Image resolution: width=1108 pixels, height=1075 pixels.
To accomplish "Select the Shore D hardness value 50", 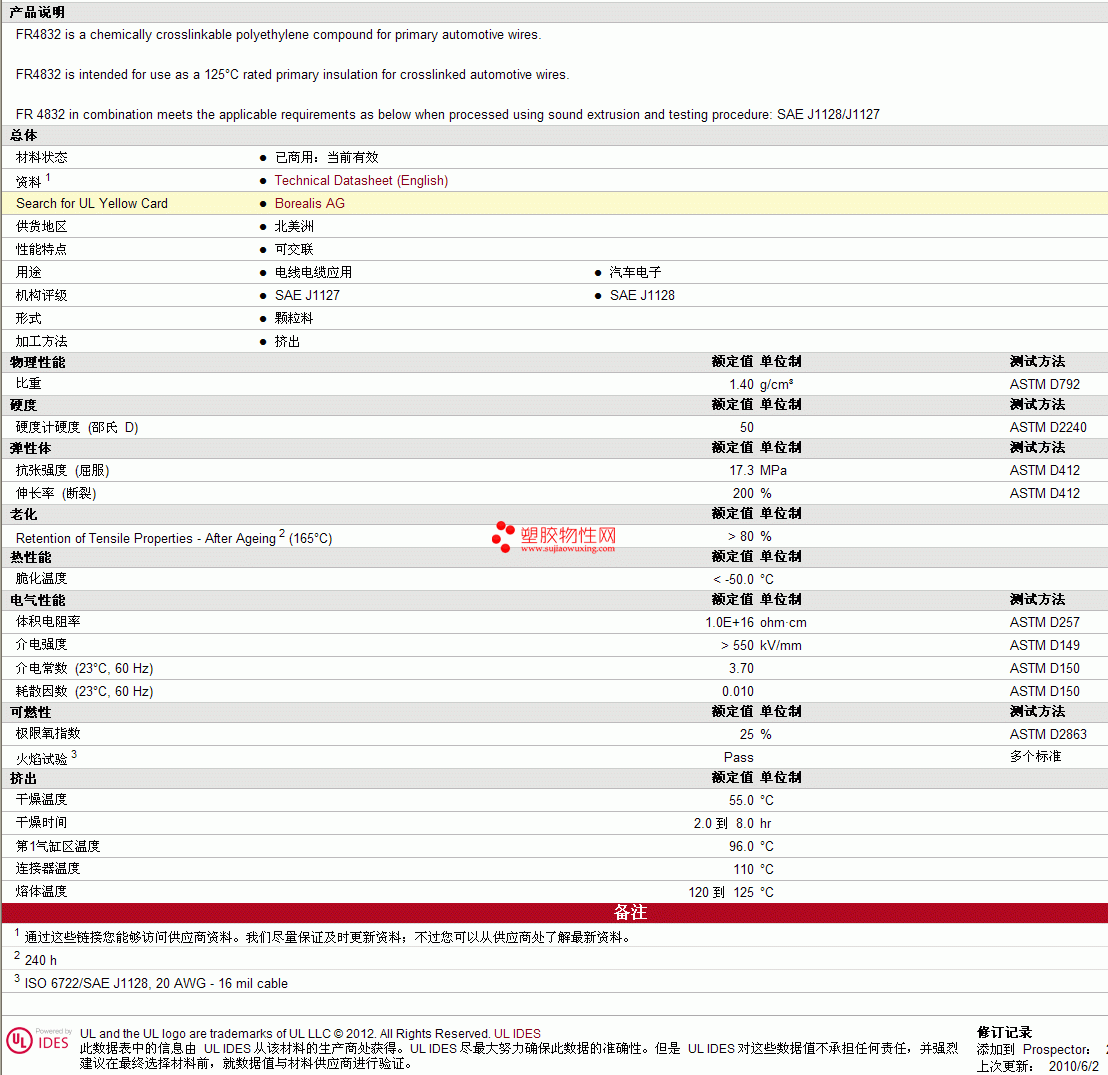I will [x=747, y=428].
